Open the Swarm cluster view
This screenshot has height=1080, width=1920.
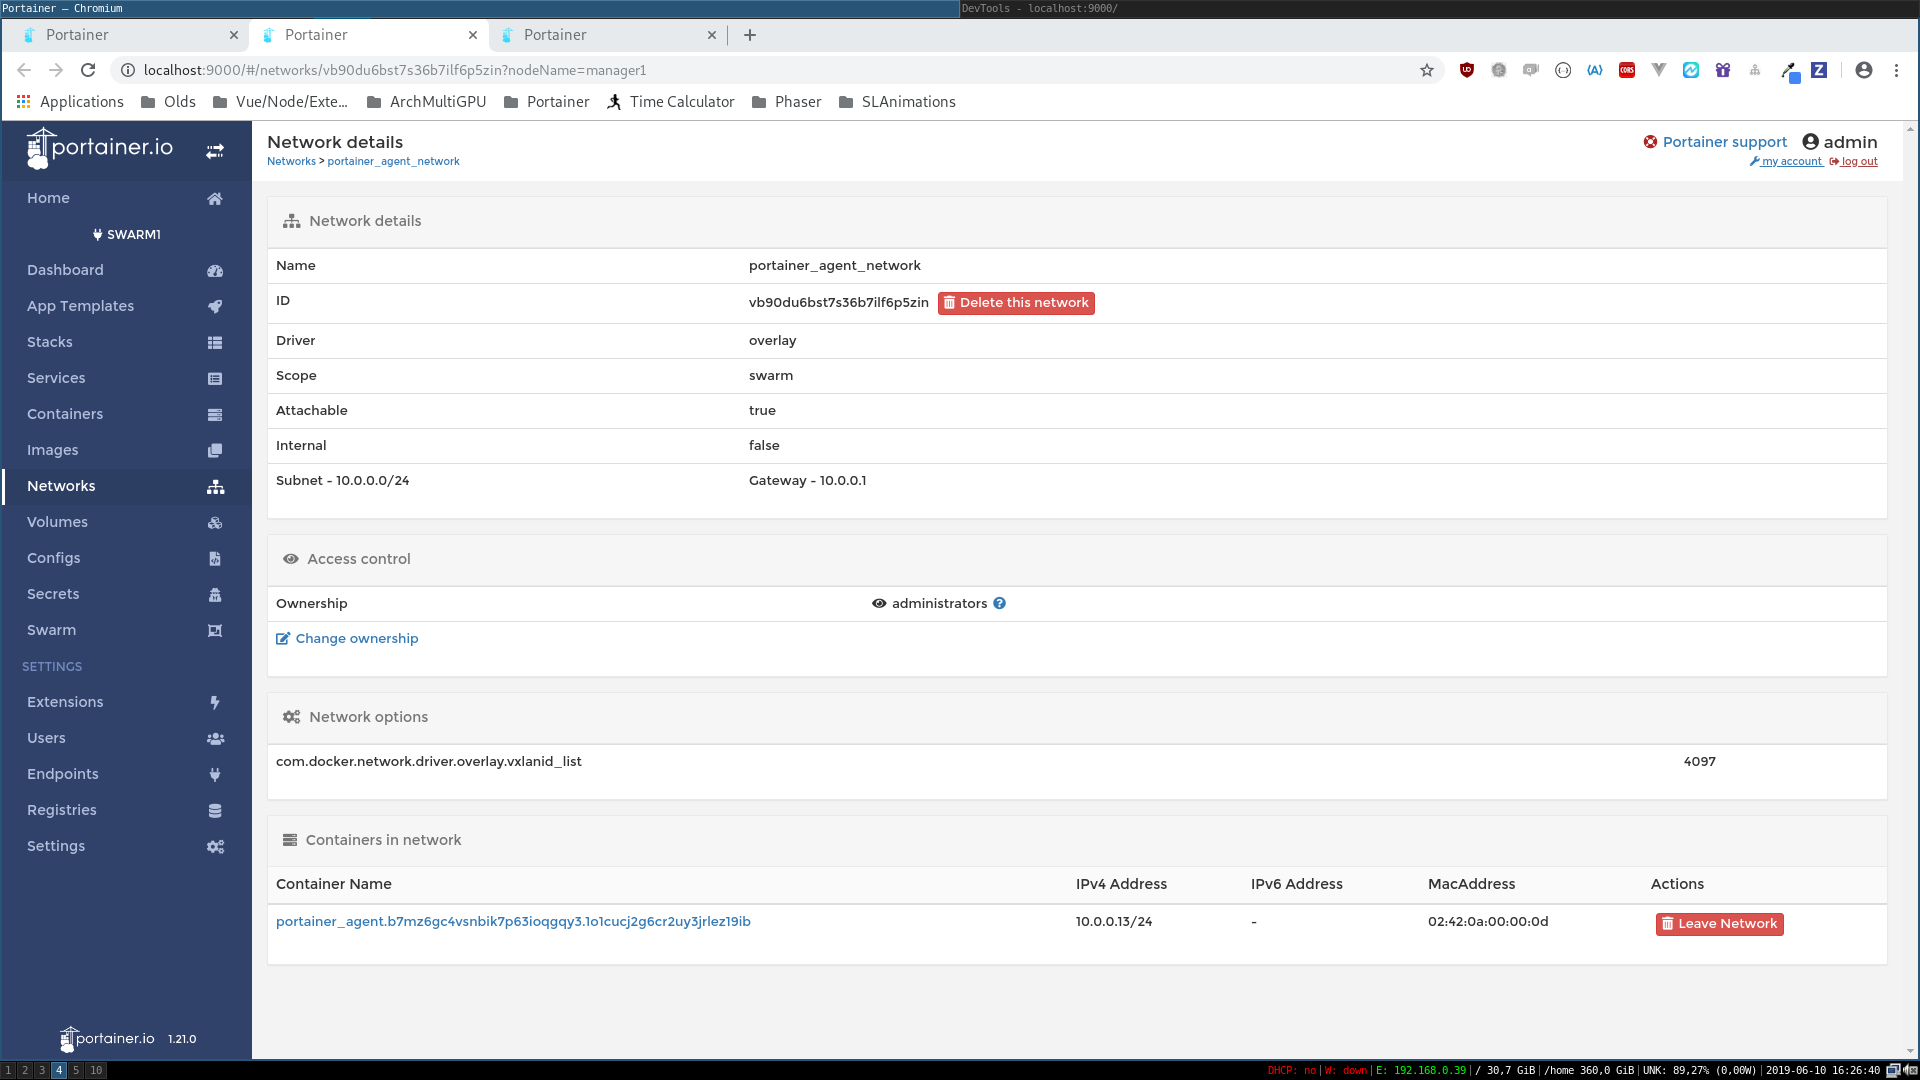point(51,630)
